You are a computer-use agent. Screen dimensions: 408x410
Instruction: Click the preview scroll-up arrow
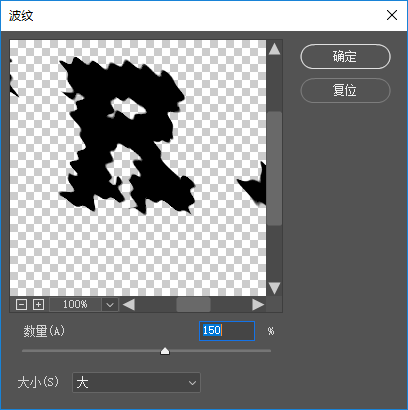point(274,49)
